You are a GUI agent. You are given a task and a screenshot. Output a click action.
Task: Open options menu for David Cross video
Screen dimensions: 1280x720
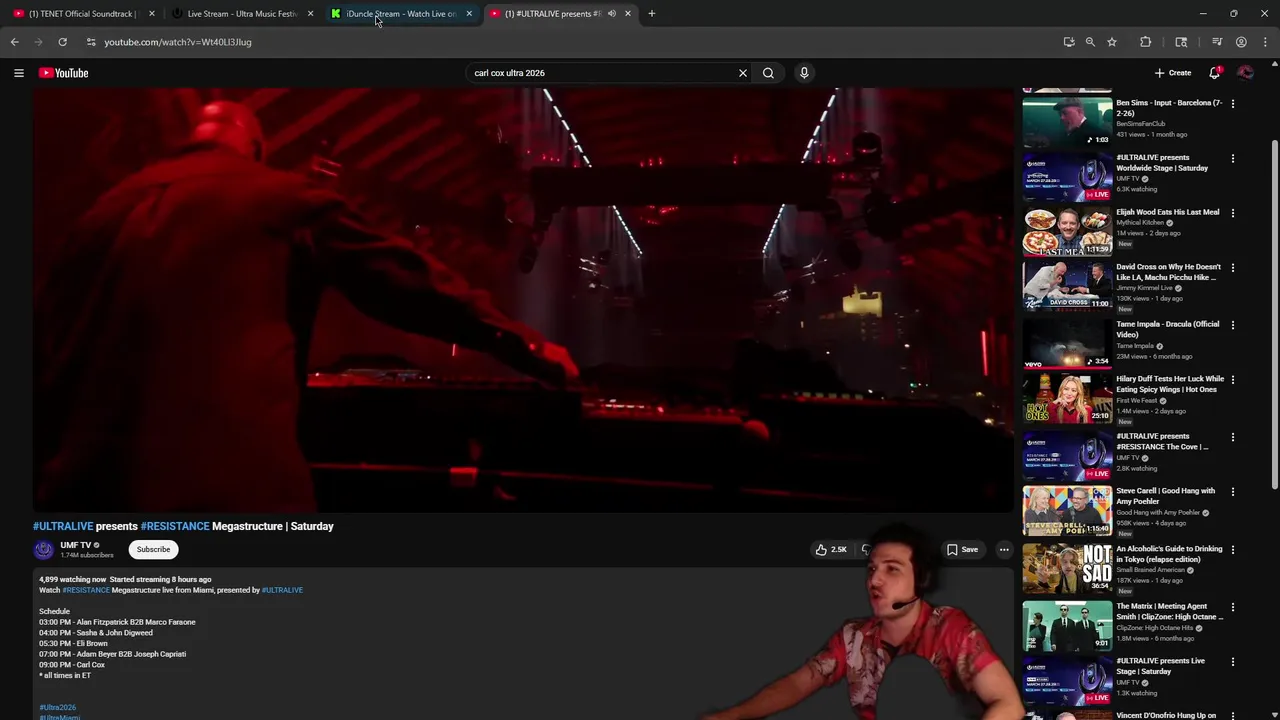click(x=1232, y=268)
